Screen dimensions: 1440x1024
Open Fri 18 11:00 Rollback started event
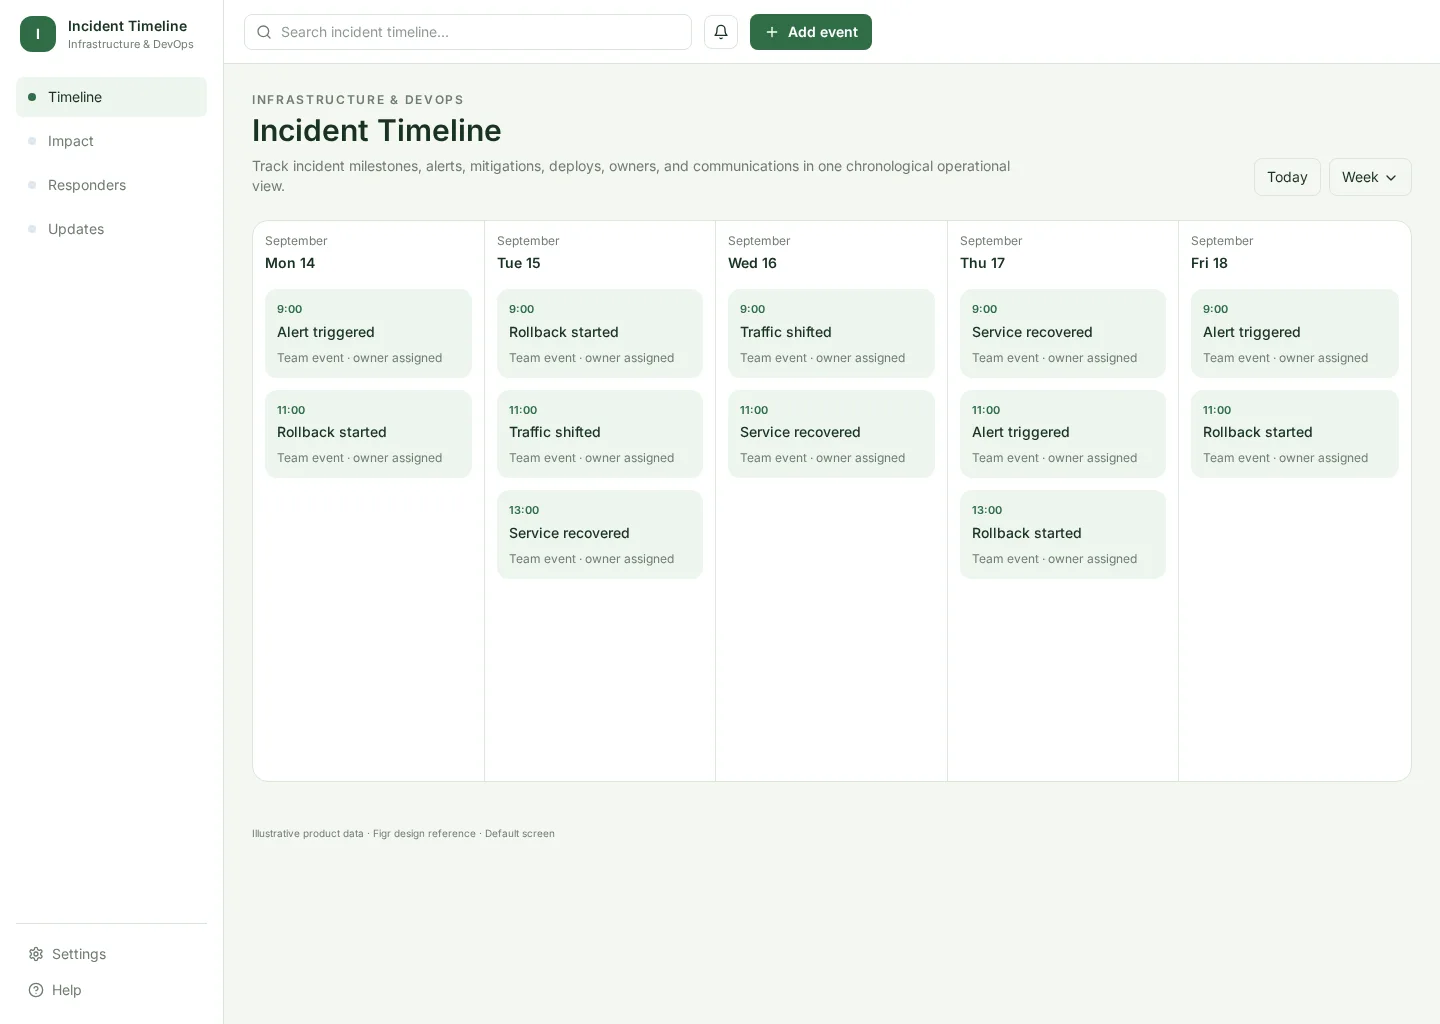pos(1295,434)
